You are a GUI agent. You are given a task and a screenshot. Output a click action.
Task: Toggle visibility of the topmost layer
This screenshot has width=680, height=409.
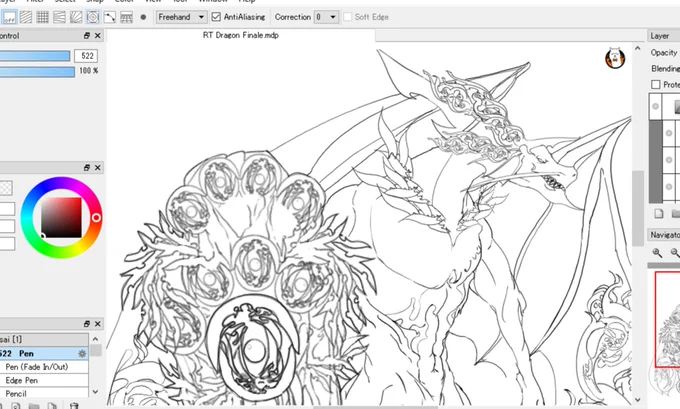pyautogui.click(x=656, y=106)
